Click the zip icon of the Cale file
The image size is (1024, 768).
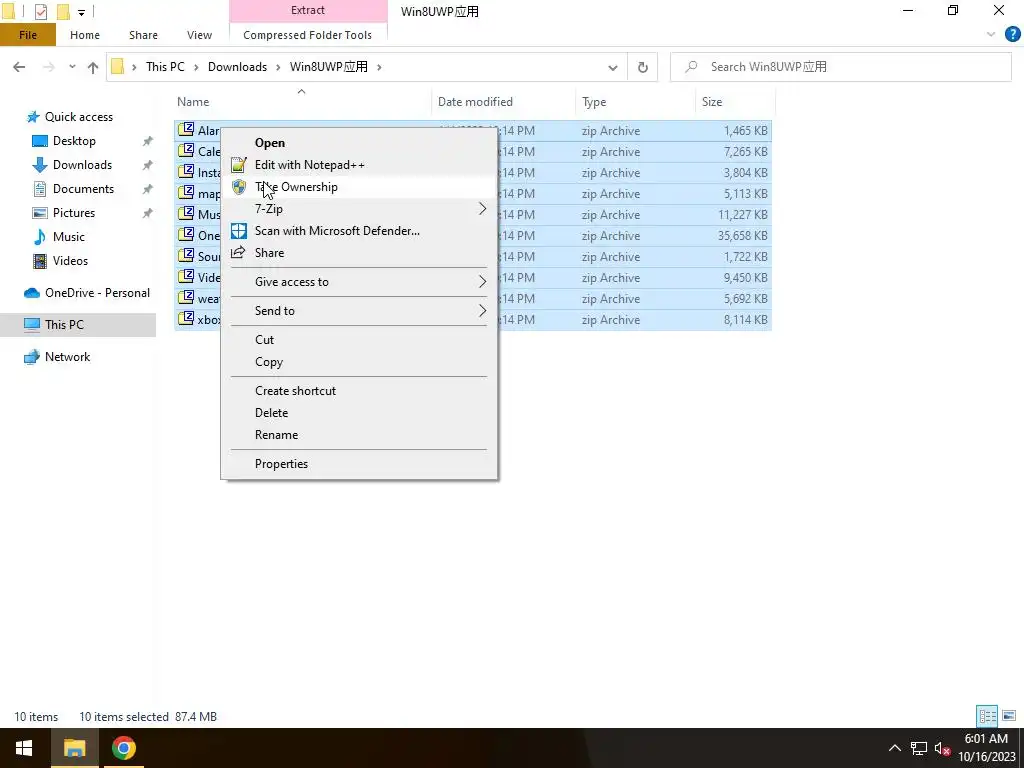pyautogui.click(x=186, y=150)
